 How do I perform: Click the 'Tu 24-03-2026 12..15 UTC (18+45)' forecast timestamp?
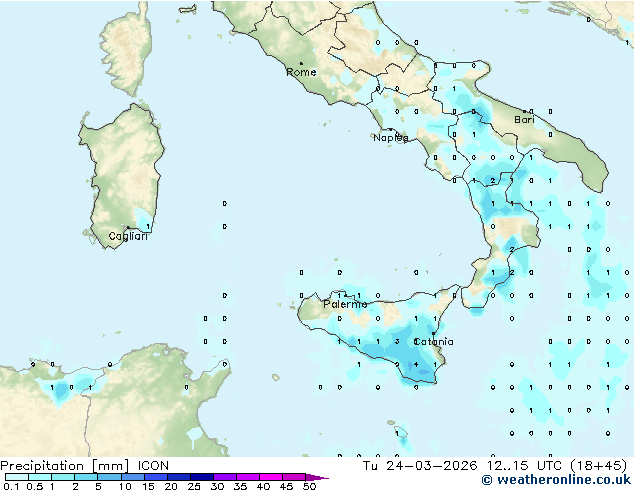tap(495, 466)
